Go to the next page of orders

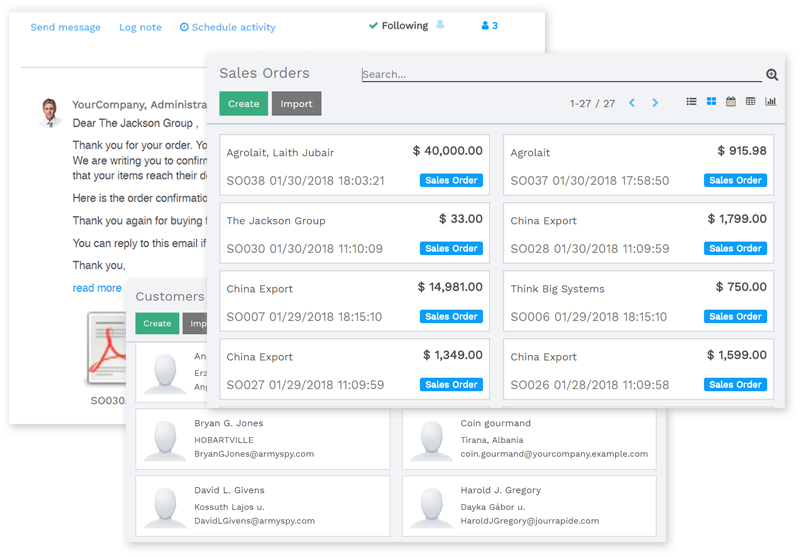656,103
